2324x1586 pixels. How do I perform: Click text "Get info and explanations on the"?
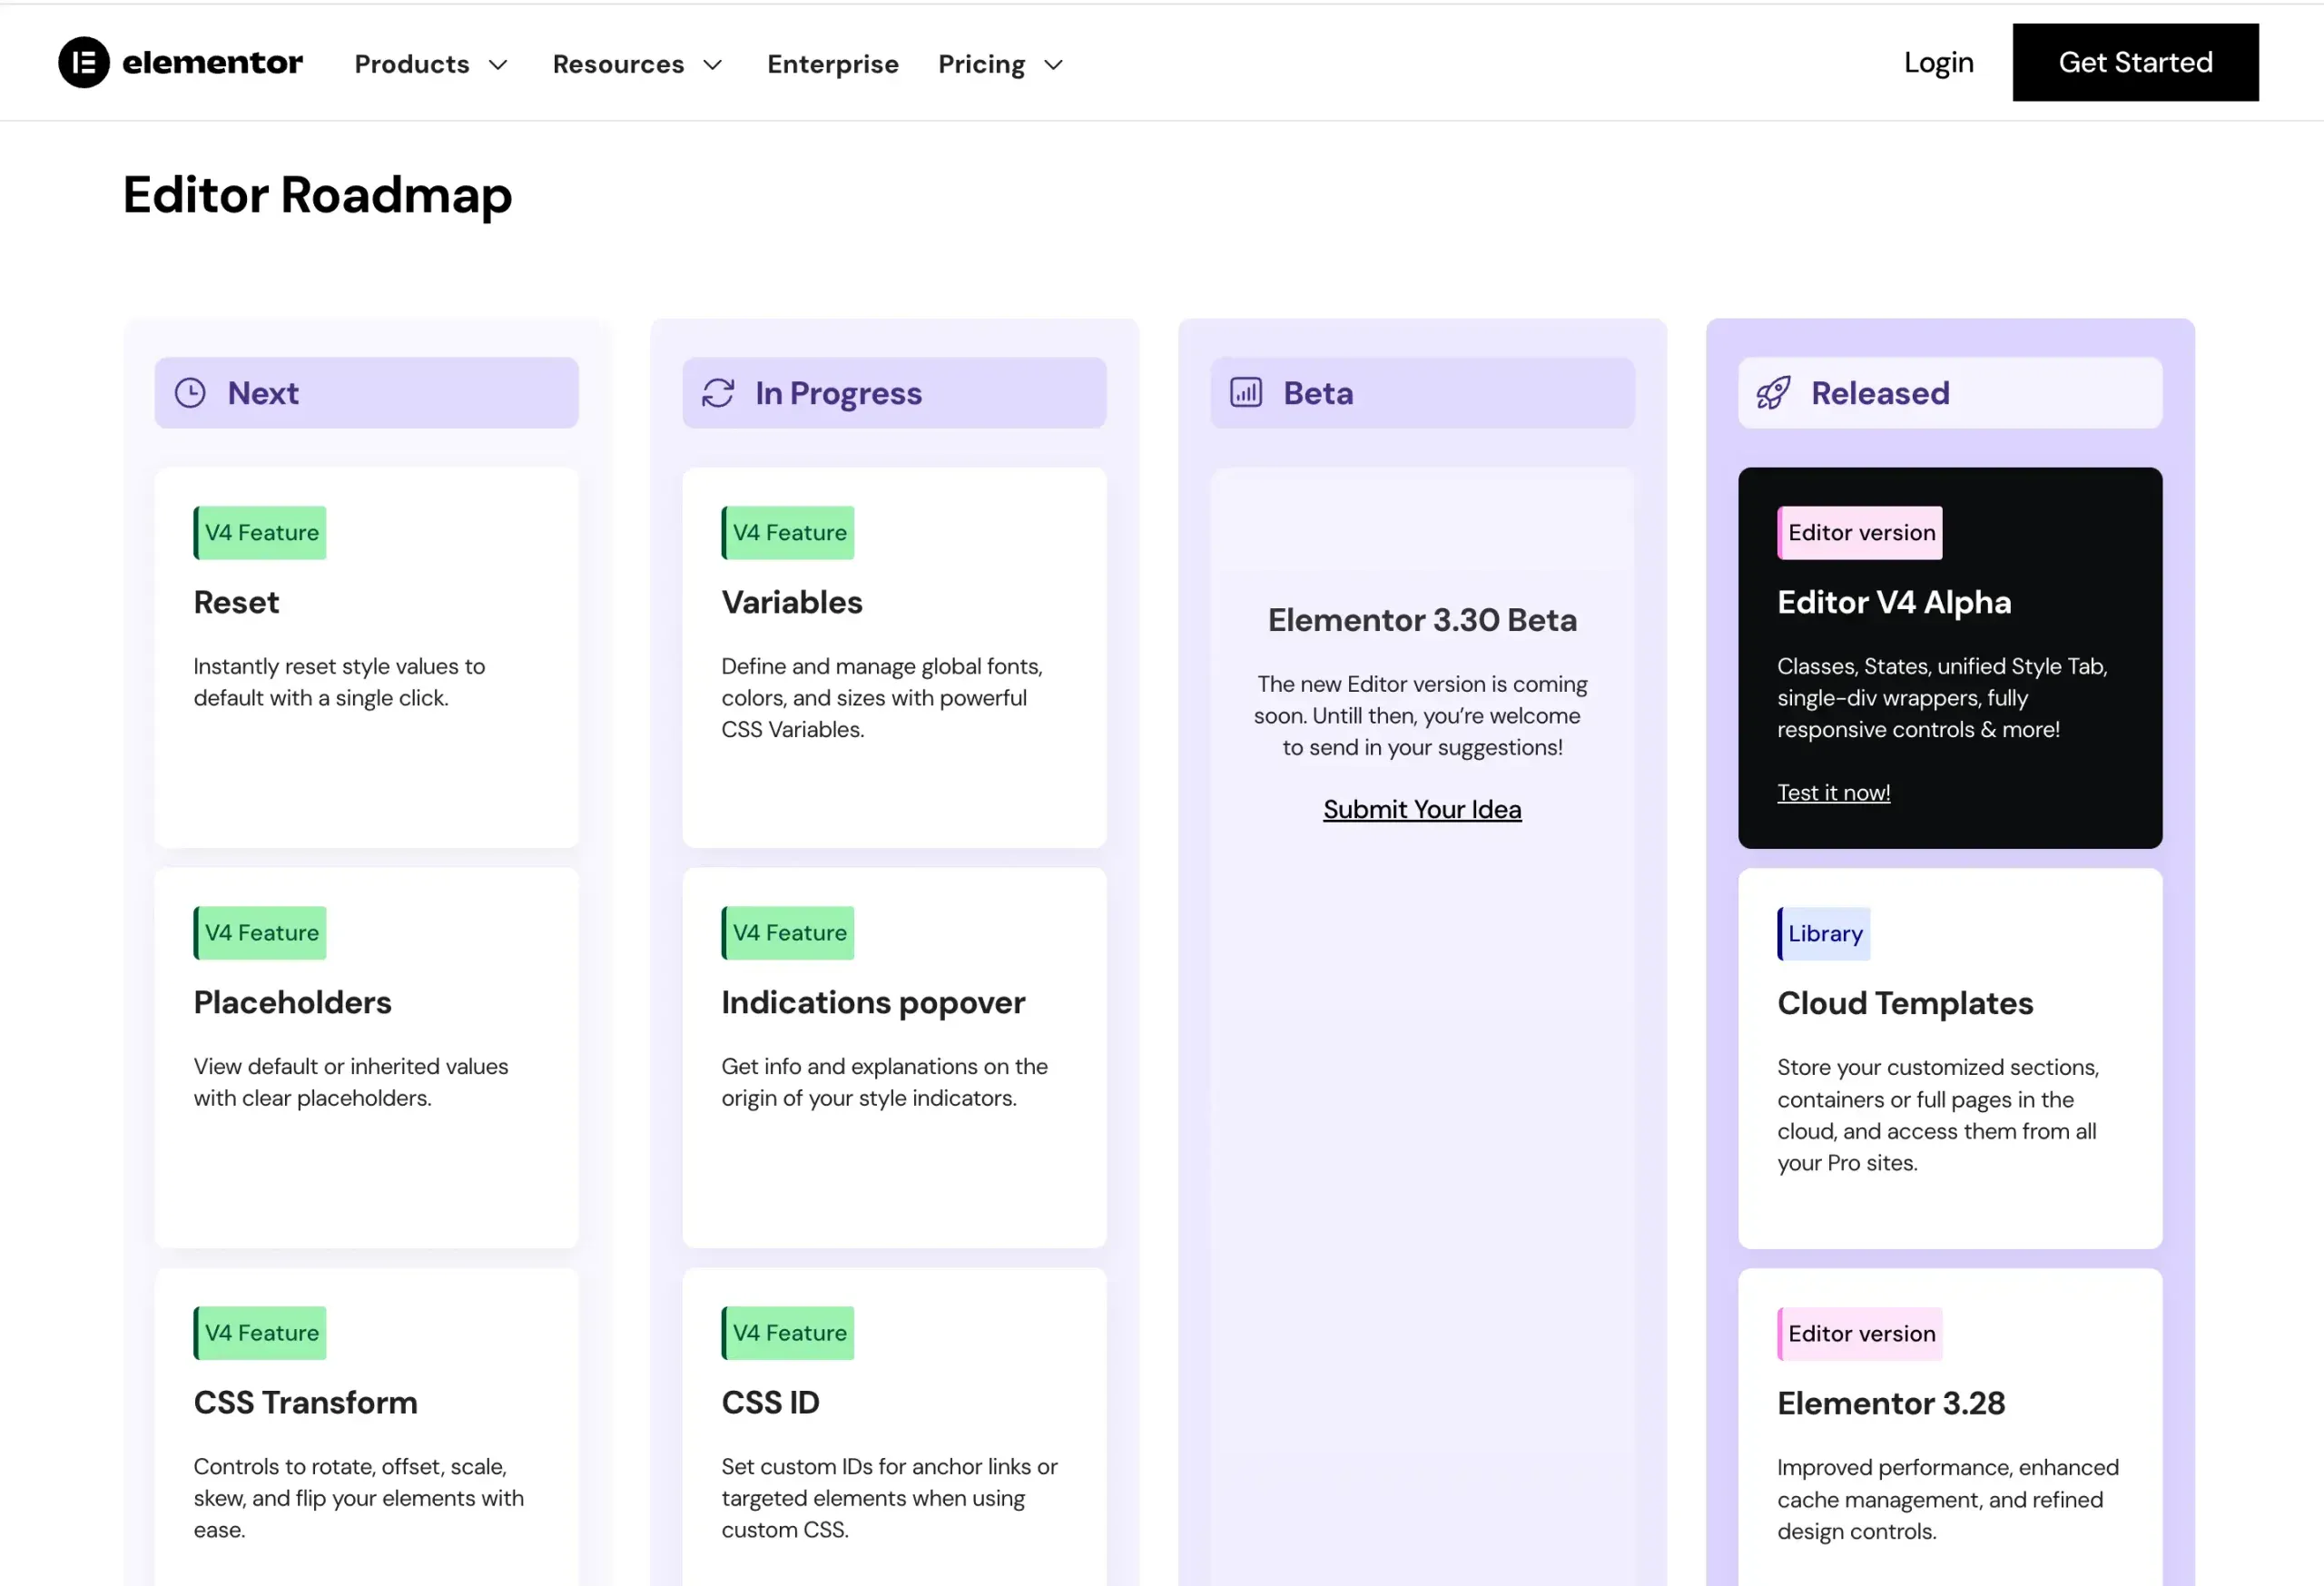point(885,1066)
